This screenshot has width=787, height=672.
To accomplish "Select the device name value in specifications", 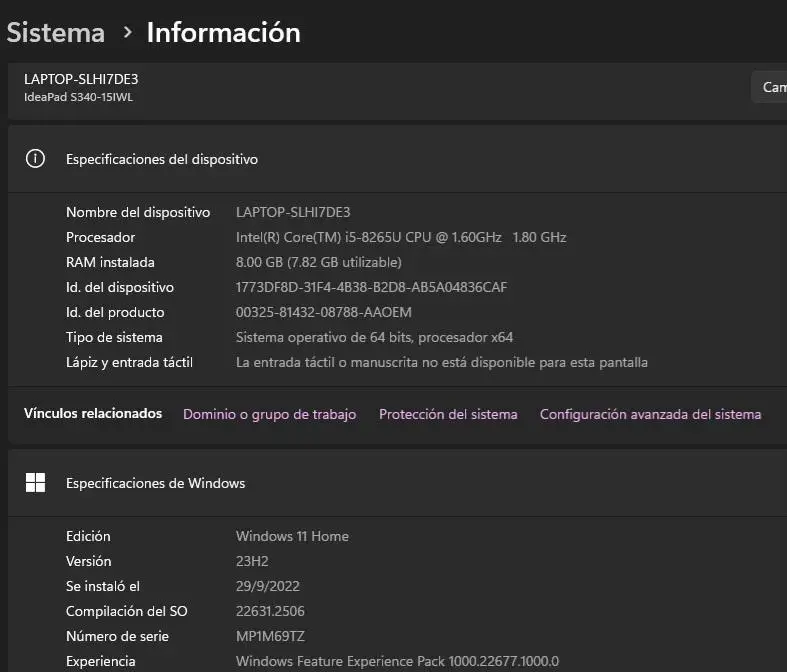I will (293, 212).
